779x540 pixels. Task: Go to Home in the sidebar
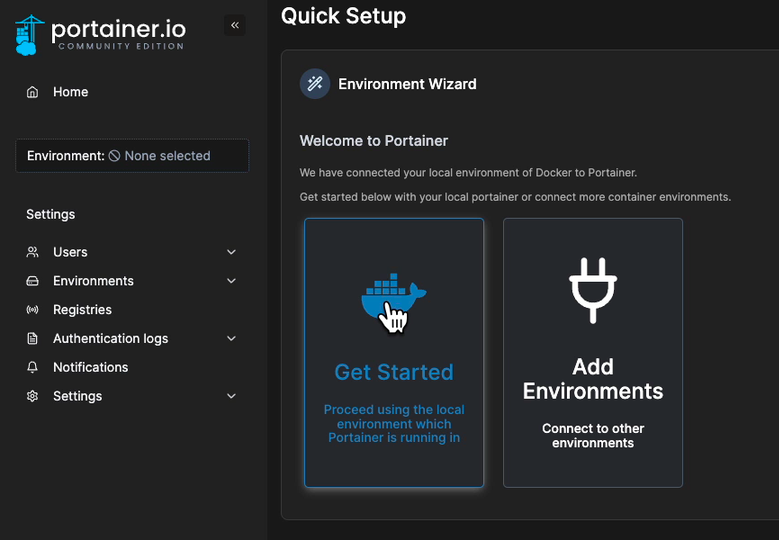[70, 92]
